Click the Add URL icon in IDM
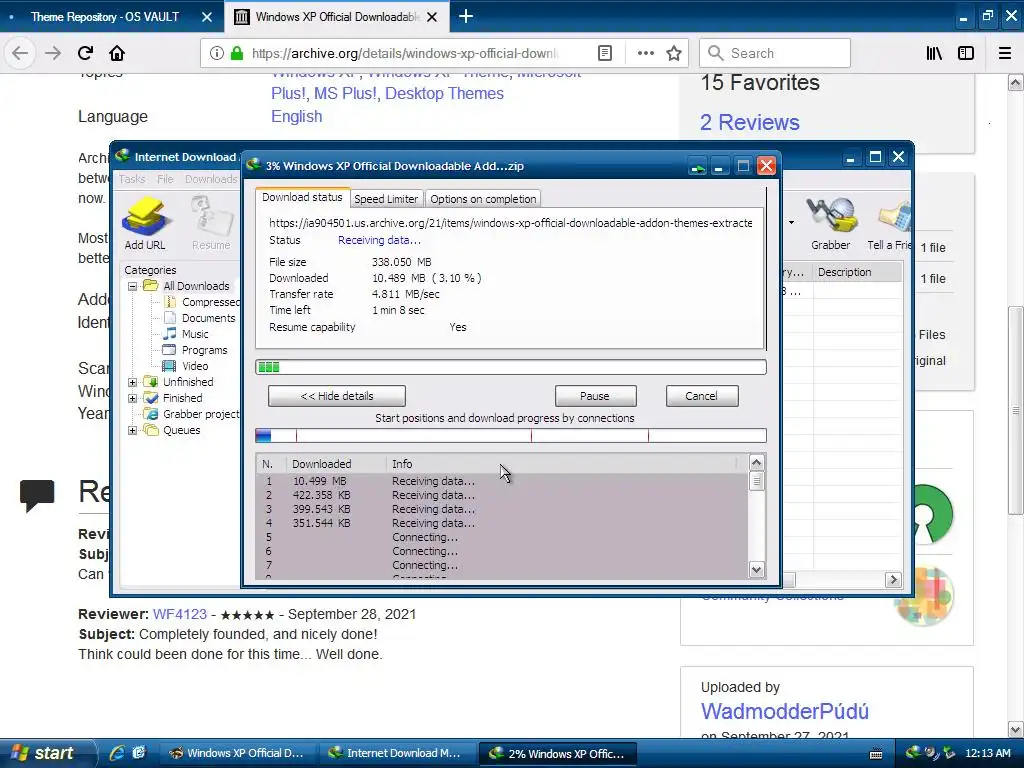The image size is (1024, 768). pos(145,224)
